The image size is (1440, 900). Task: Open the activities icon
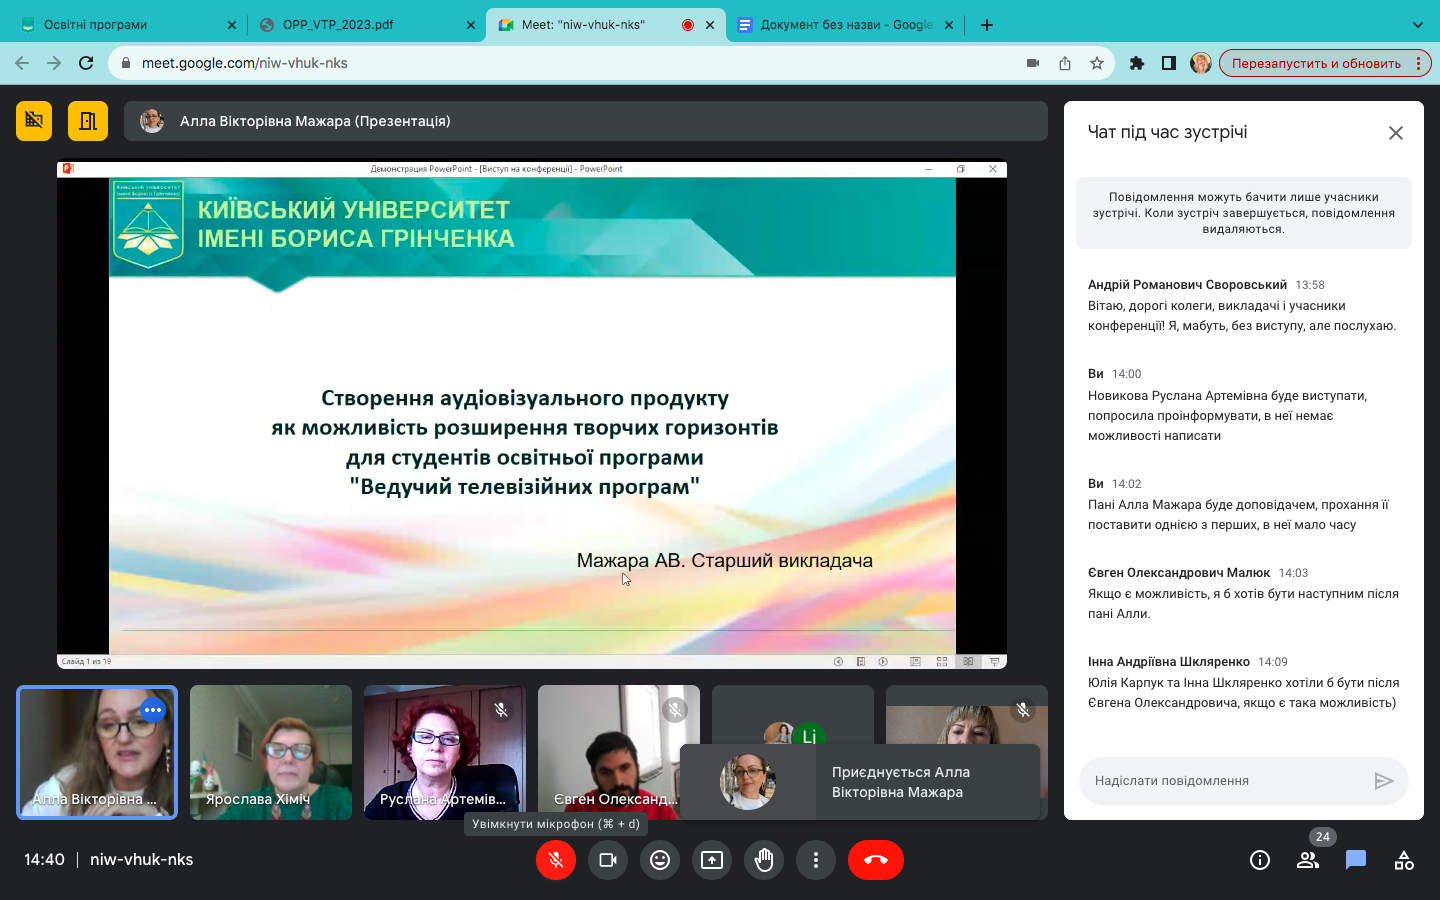(x=1404, y=860)
